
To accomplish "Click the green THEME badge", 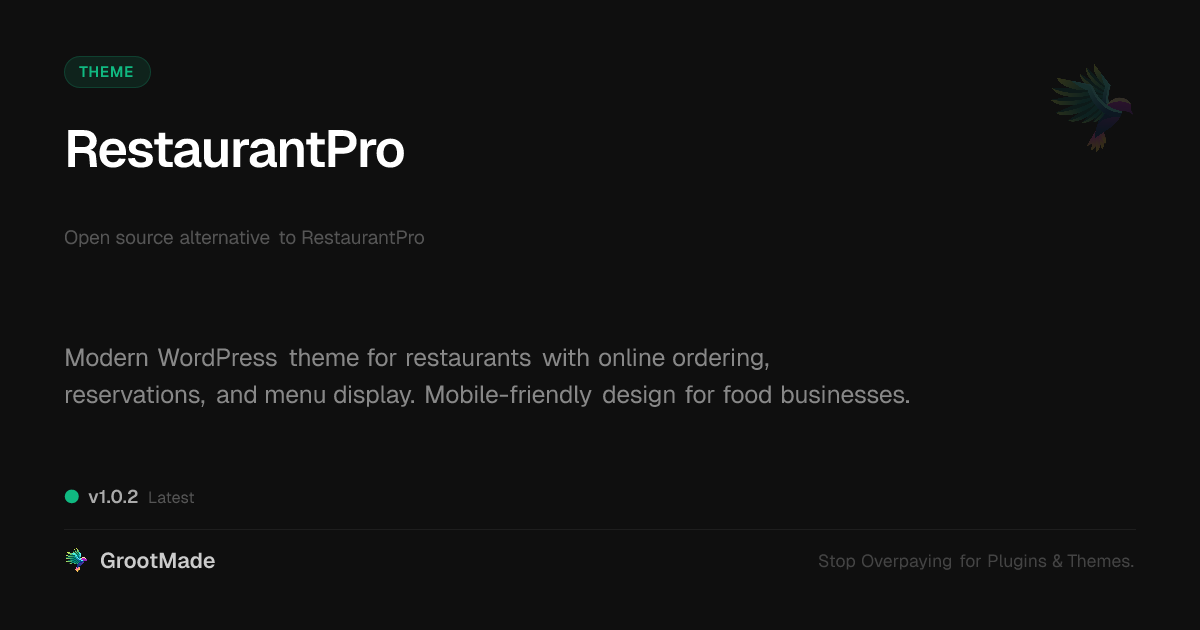I will [x=107, y=72].
